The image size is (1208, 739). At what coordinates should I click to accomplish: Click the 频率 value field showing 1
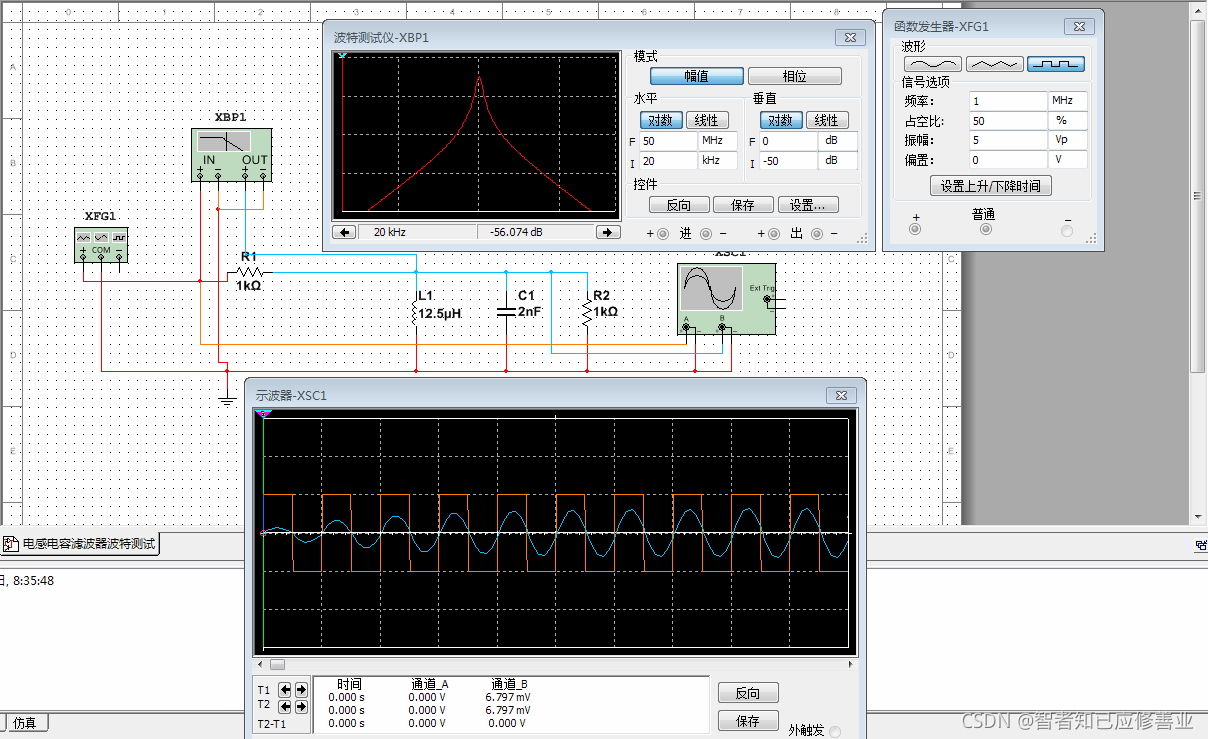pos(1008,101)
